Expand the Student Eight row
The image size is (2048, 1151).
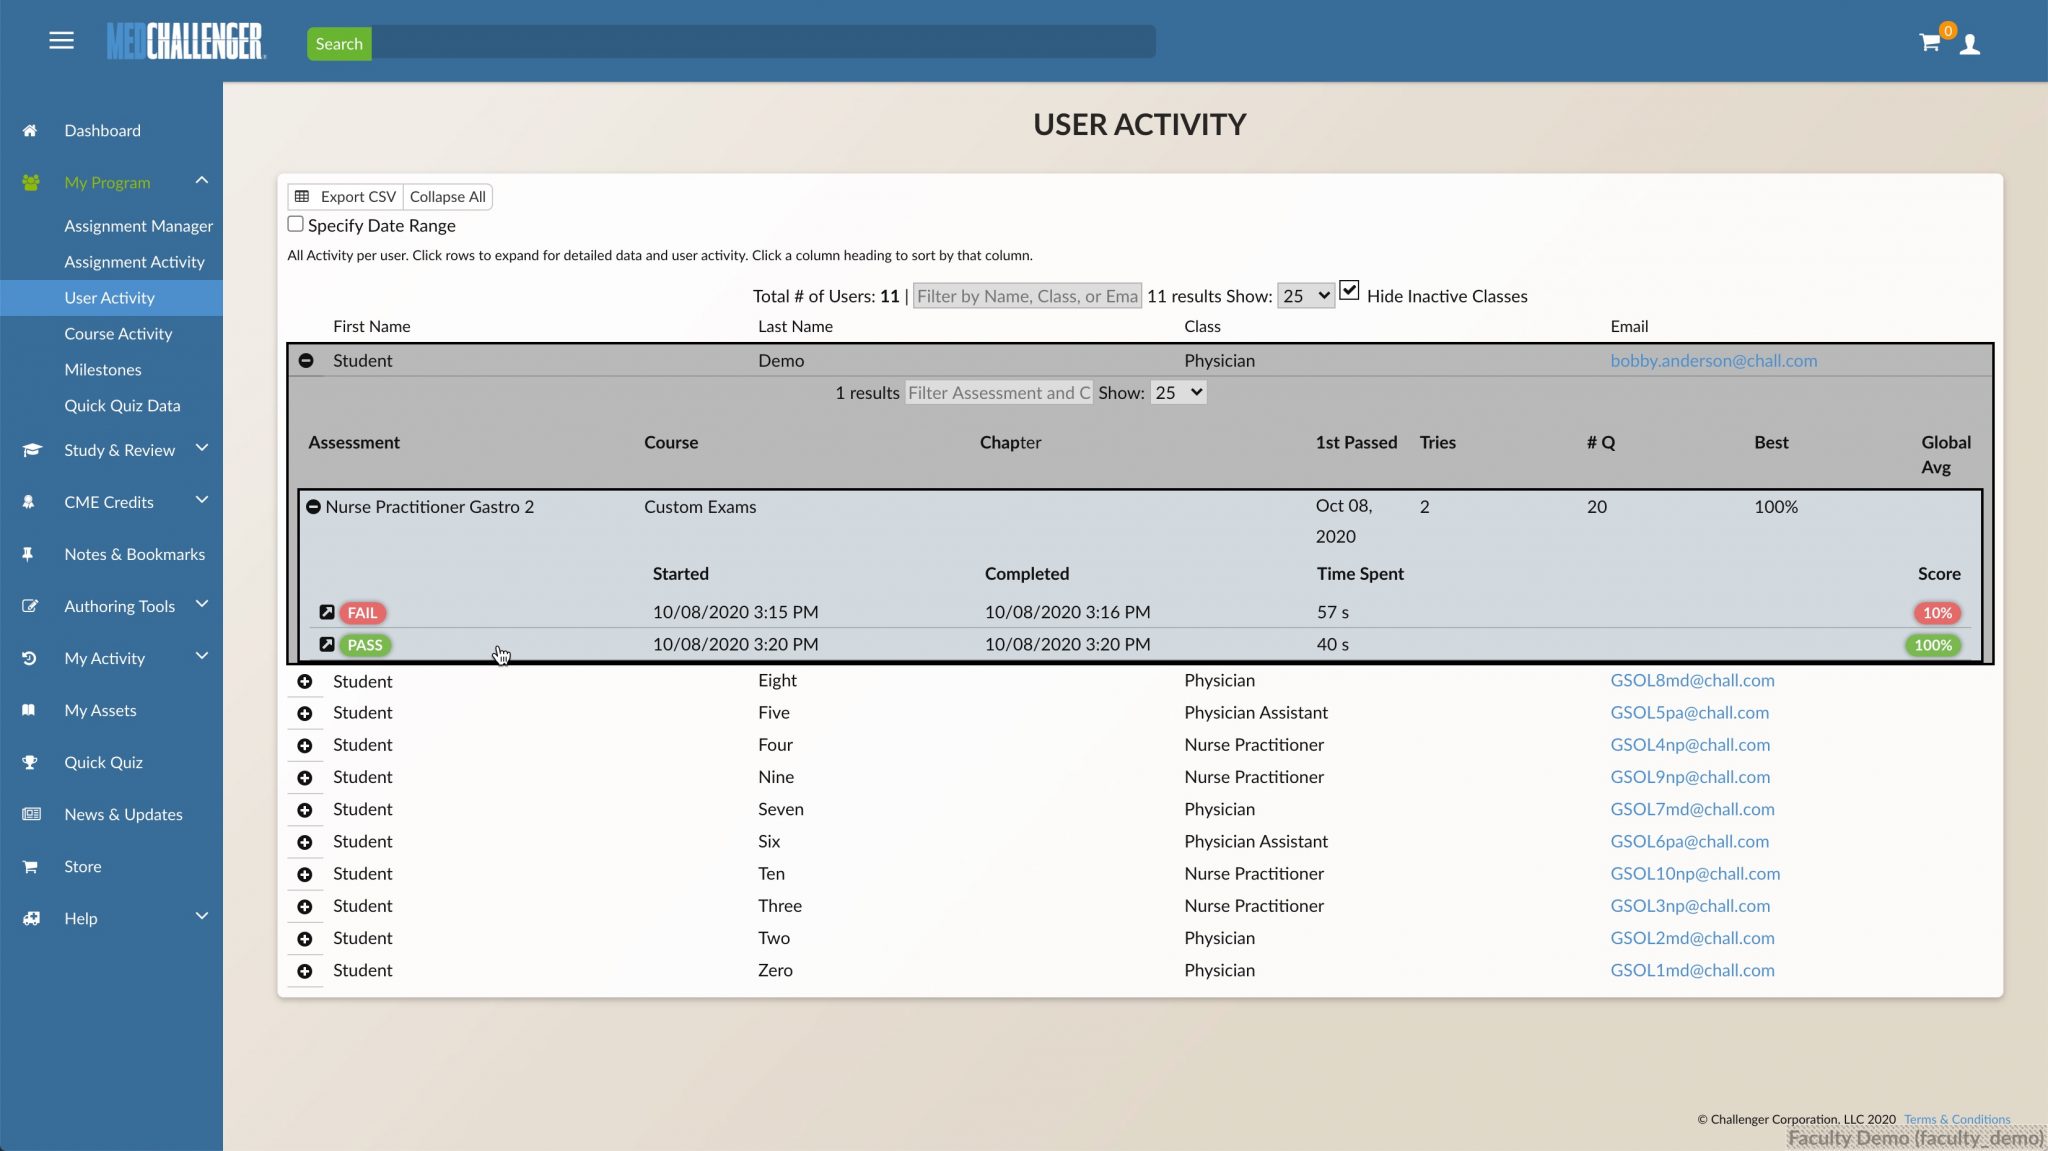(305, 681)
